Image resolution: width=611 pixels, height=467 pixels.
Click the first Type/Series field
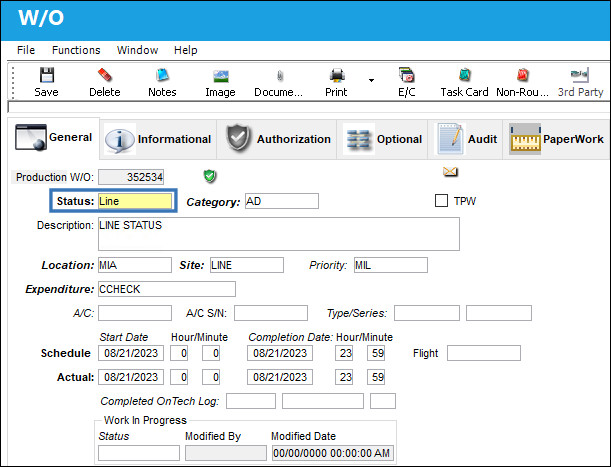tap(427, 313)
